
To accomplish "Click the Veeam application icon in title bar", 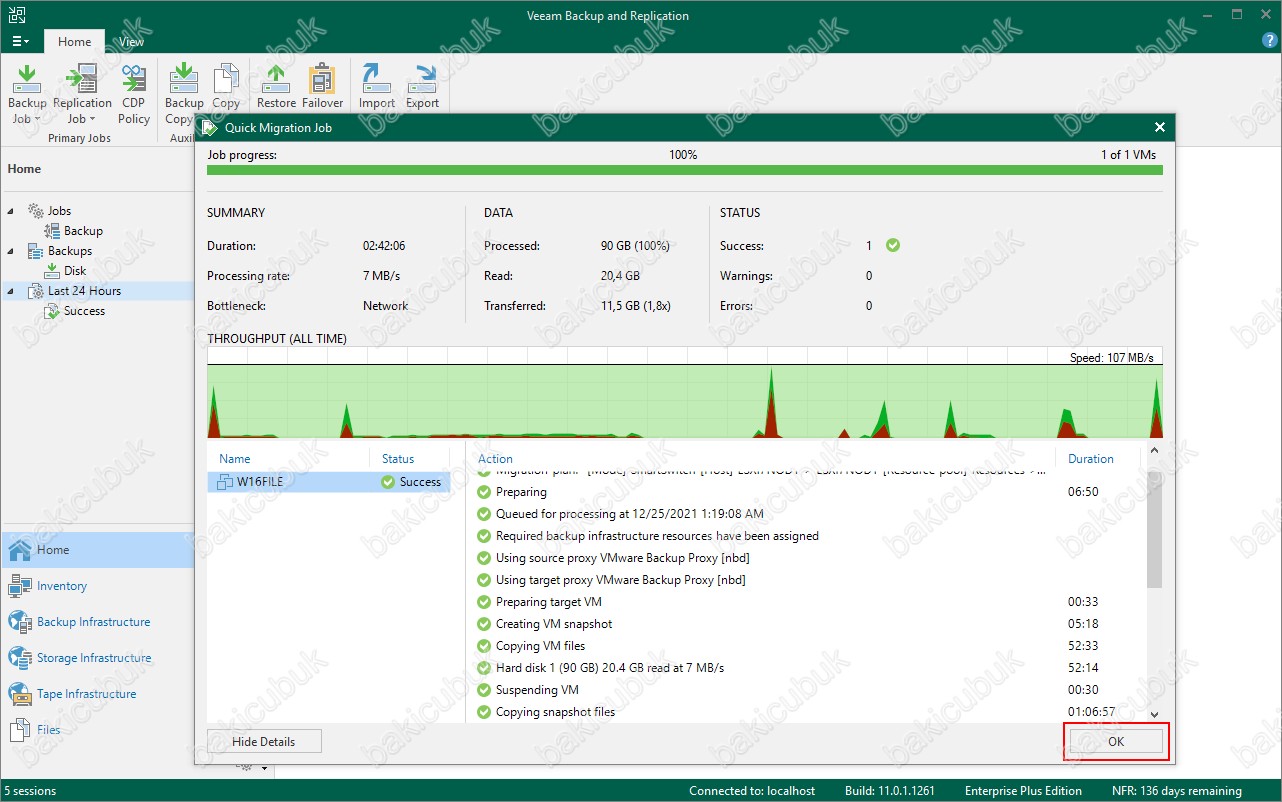I will tap(15, 15).
